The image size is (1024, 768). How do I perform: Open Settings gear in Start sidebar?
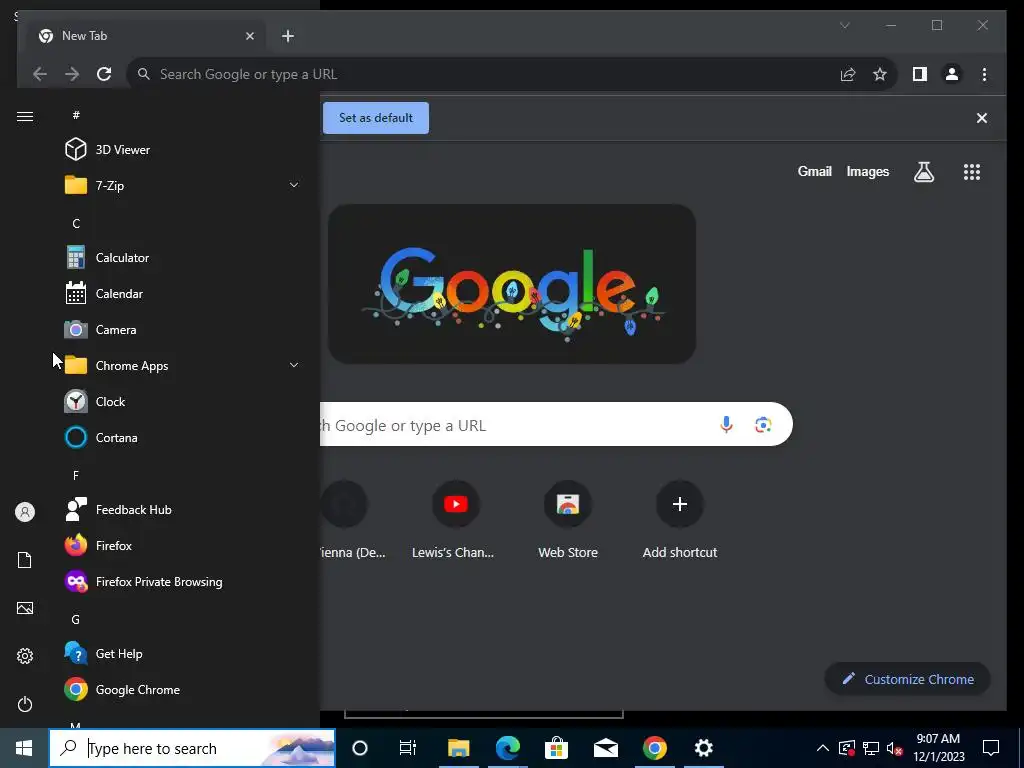click(25, 656)
